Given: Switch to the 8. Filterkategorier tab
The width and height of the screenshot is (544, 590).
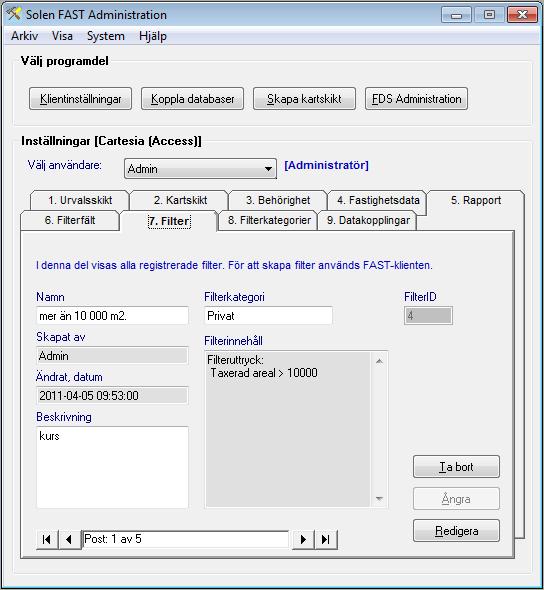Looking at the screenshot, I should coord(269,220).
